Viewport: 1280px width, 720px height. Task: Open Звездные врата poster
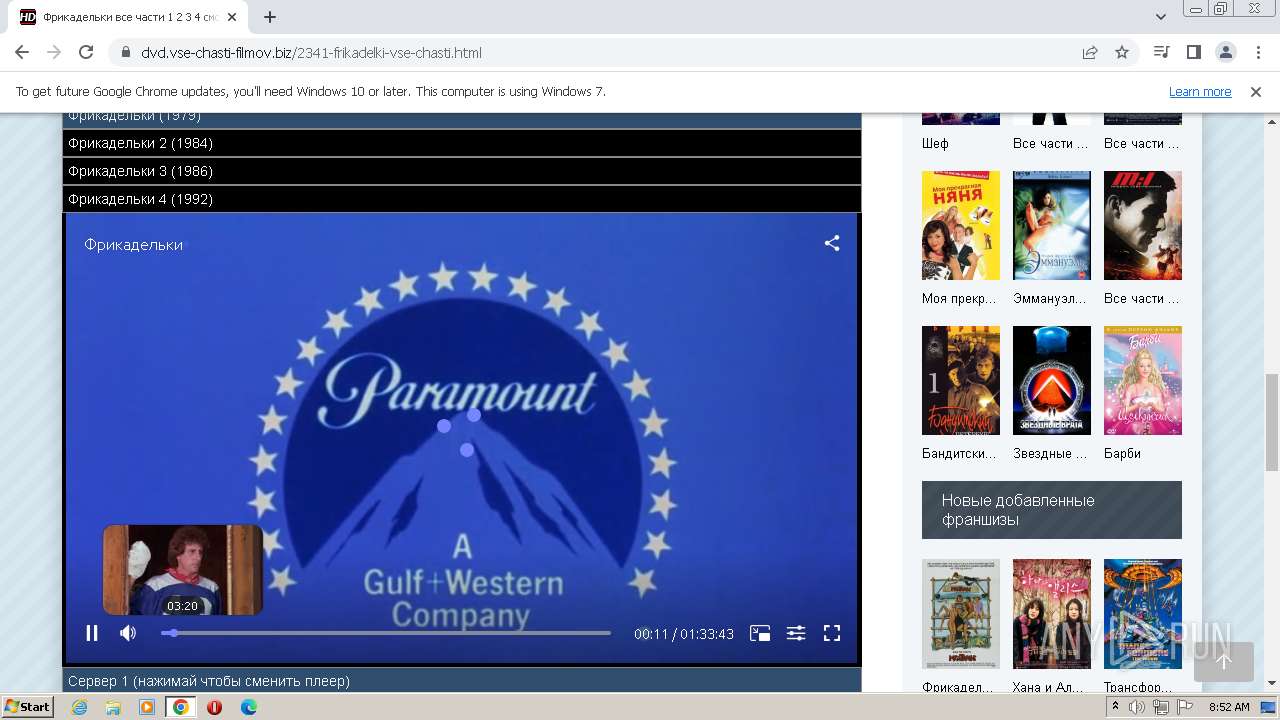pos(1052,380)
